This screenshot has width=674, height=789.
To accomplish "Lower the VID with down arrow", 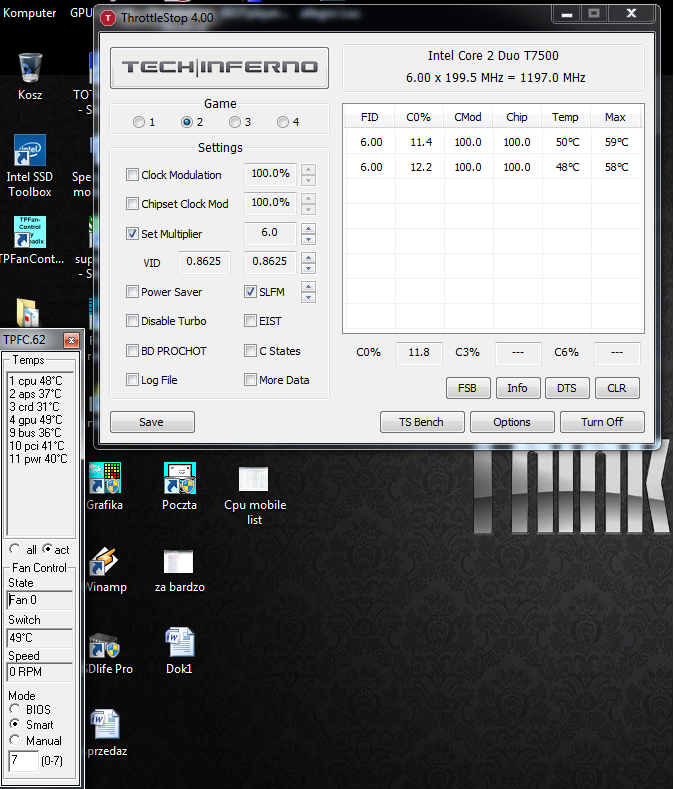I will tap(309, 268).
